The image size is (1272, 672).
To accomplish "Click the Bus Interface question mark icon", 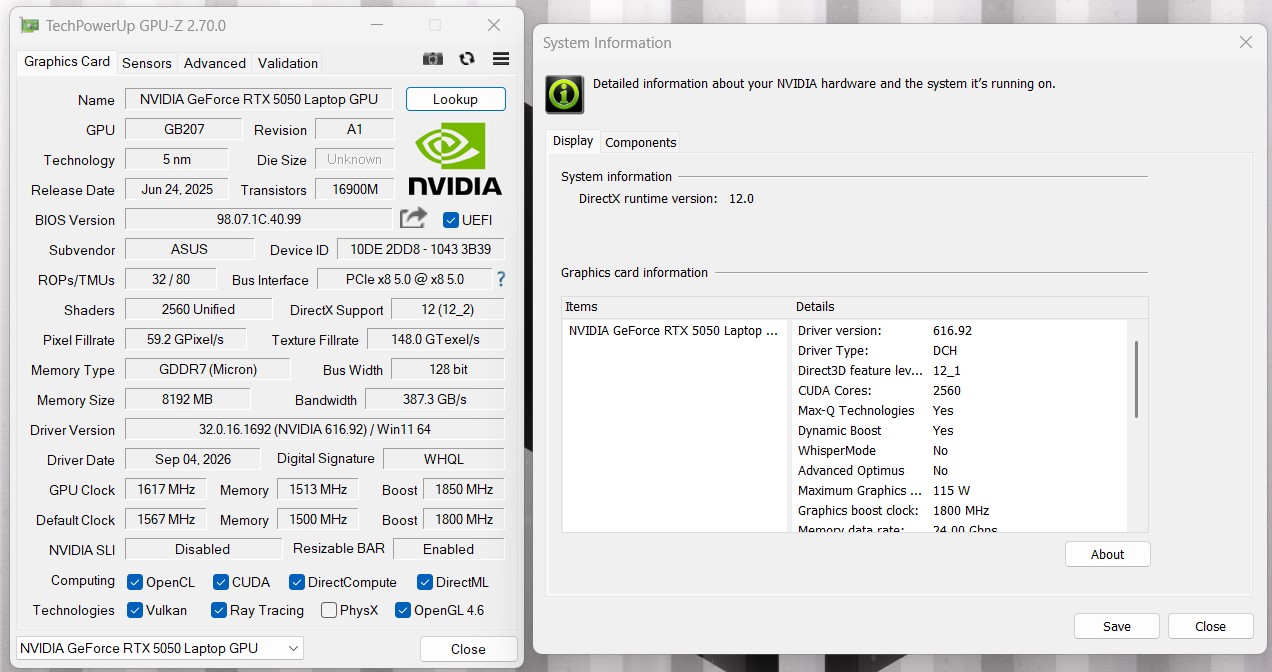I will (x=501, y=279).
